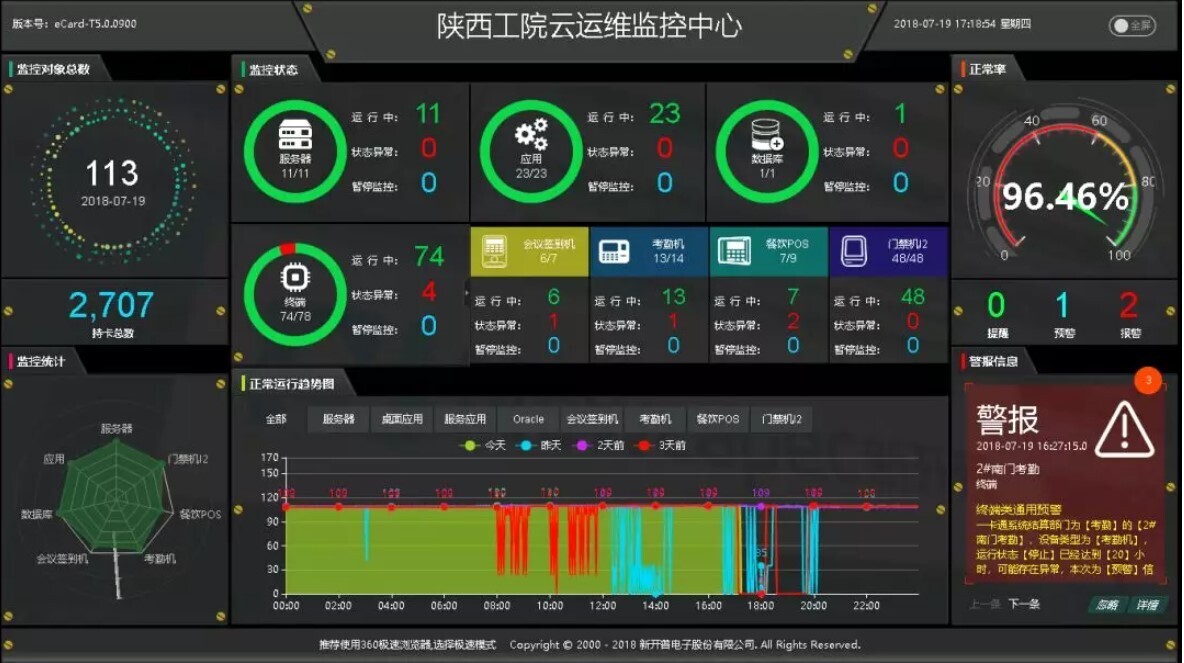This screenshot has height=663, width=1184.
Task: Open the 终端 chip icon status circle
Action: 294,276
